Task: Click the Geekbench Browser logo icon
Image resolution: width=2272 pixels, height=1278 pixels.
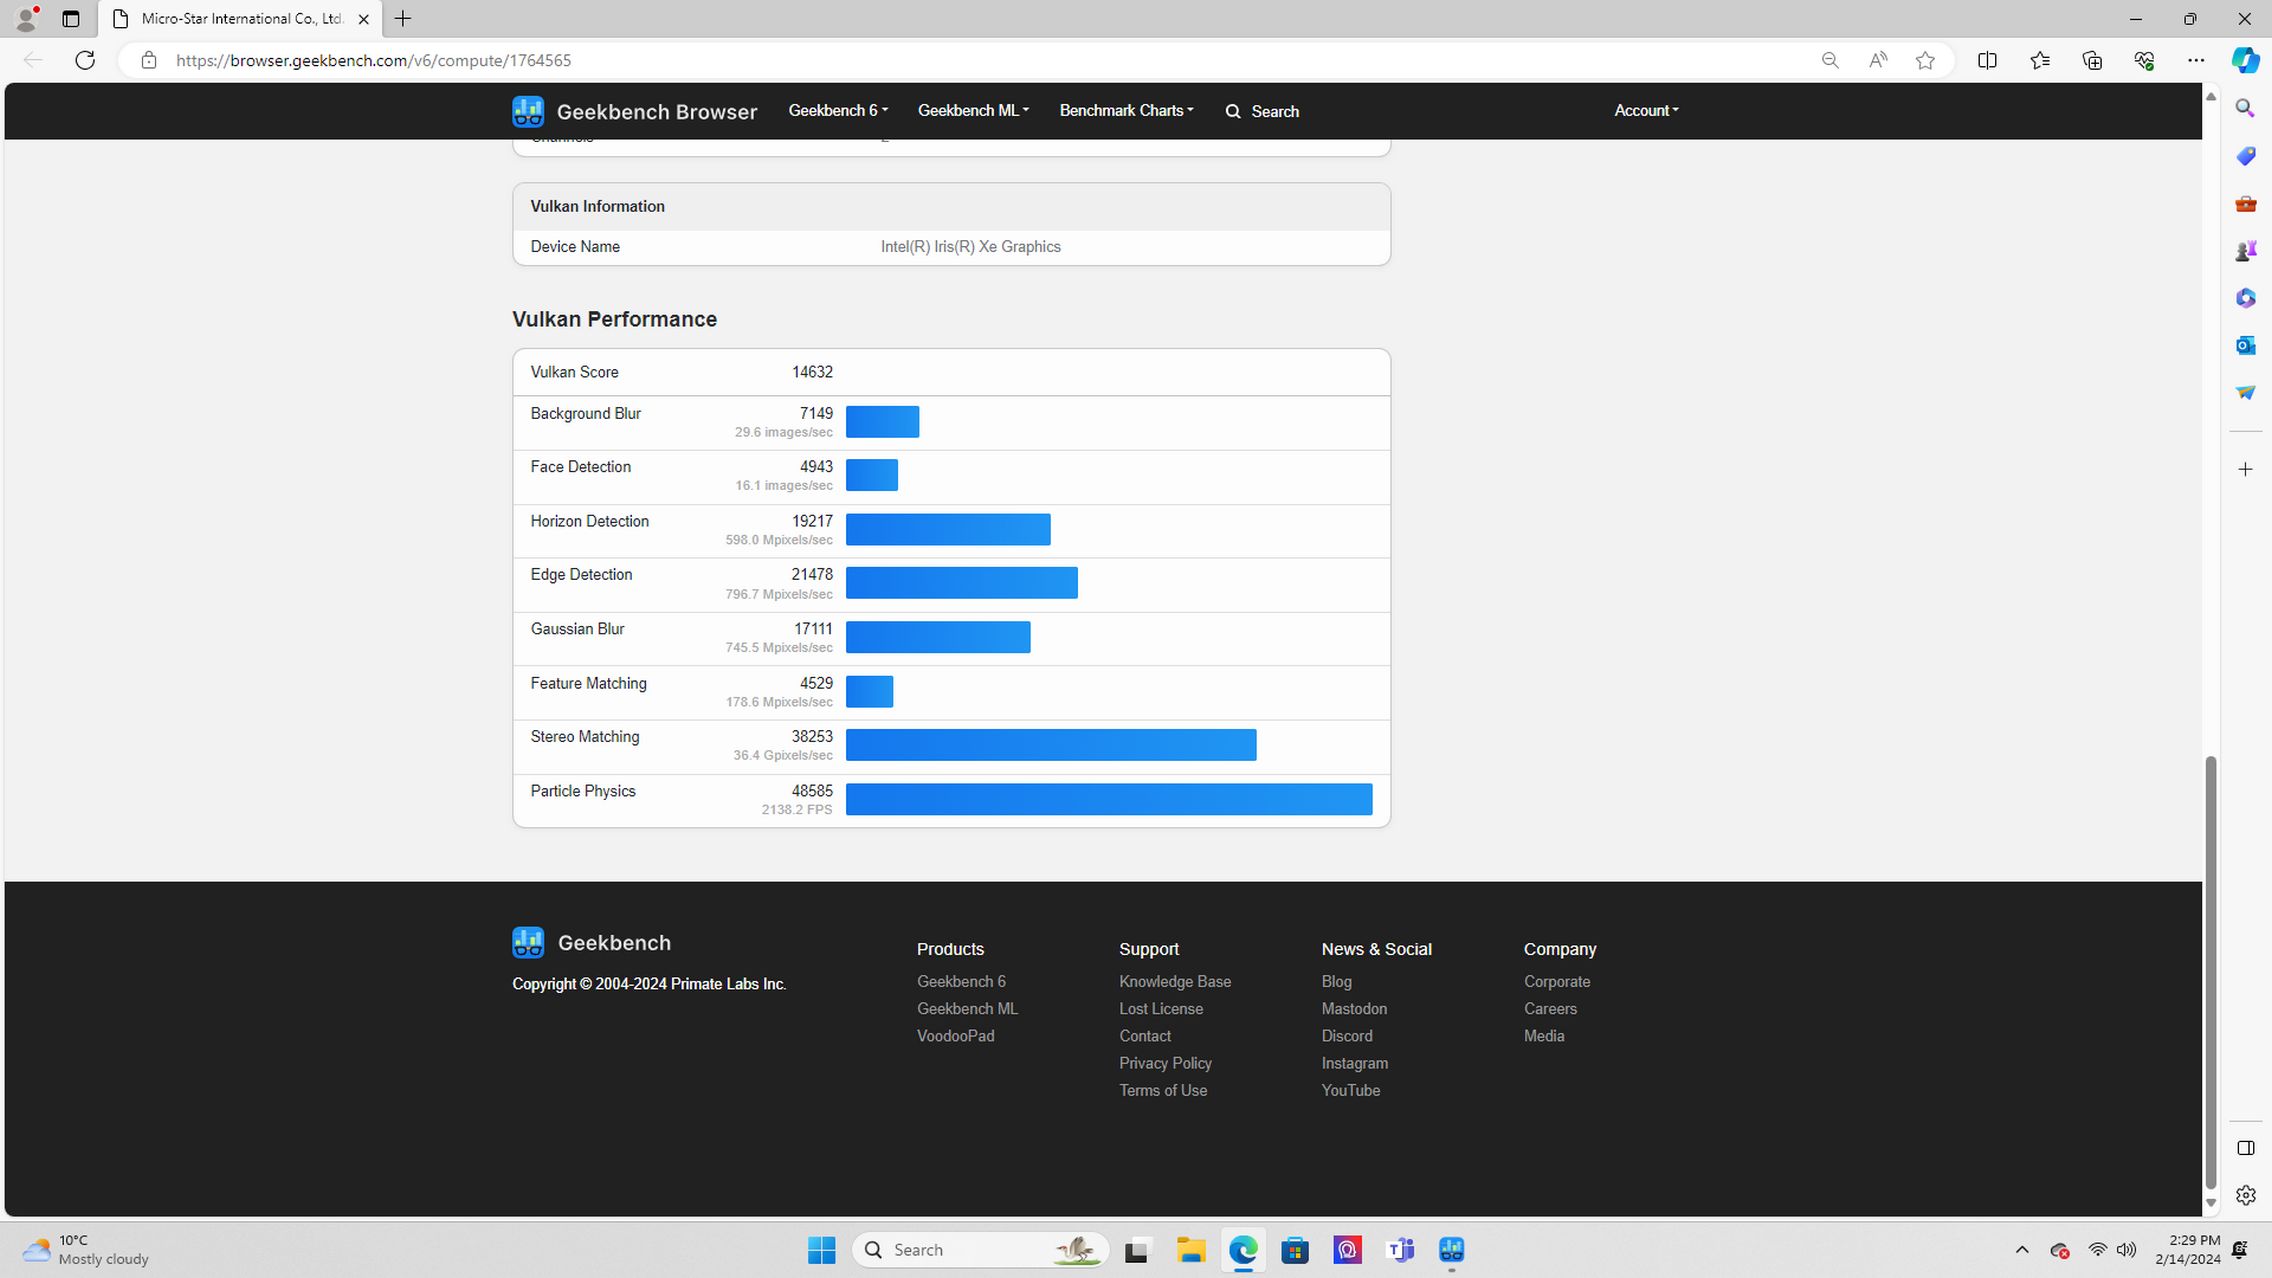Action: tap(528, 111)
